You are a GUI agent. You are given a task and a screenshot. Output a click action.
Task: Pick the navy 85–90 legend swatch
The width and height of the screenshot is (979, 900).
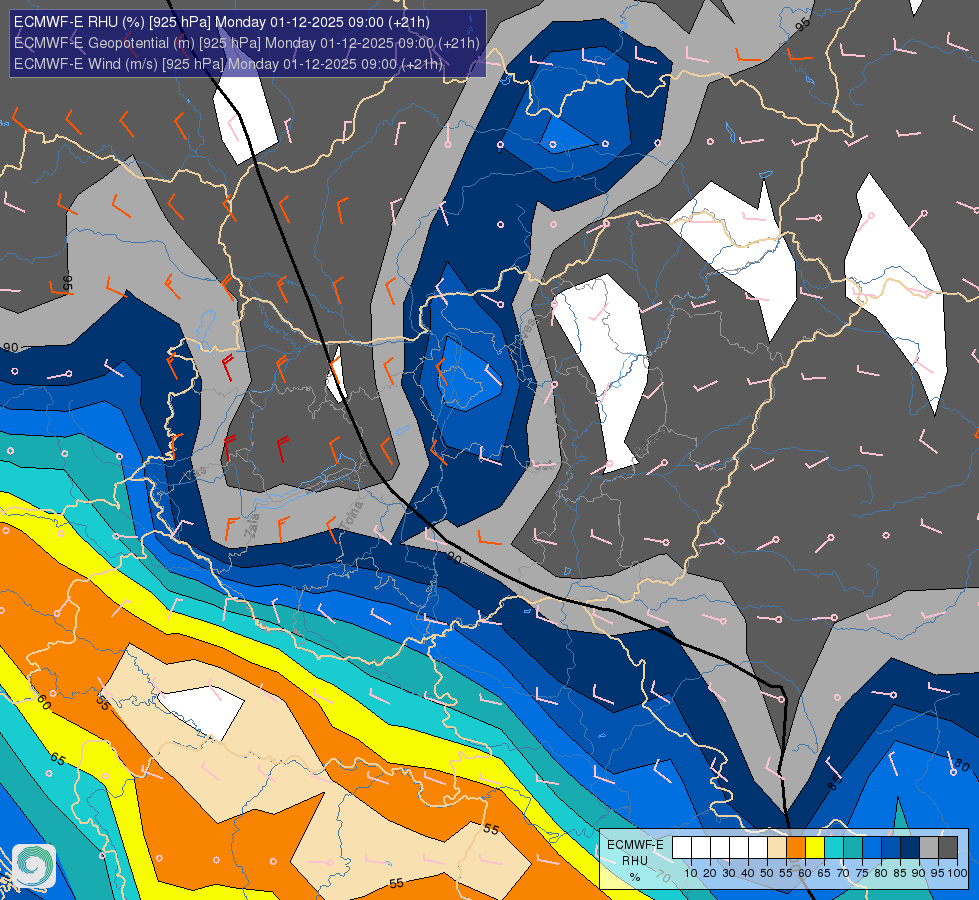(x=910, y=848)
